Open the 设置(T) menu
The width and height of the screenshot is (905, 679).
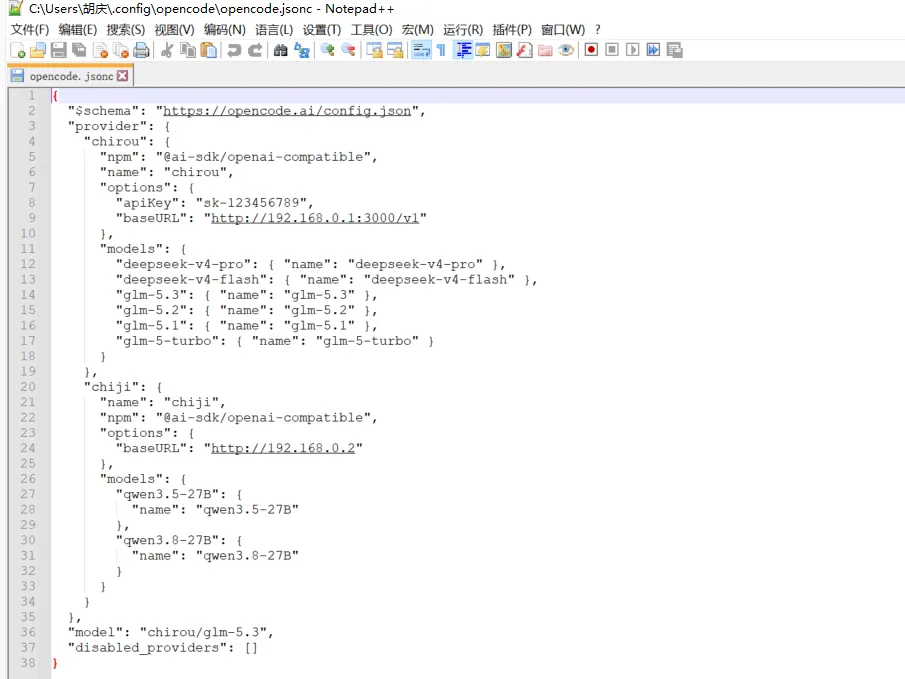pos(321,29)
